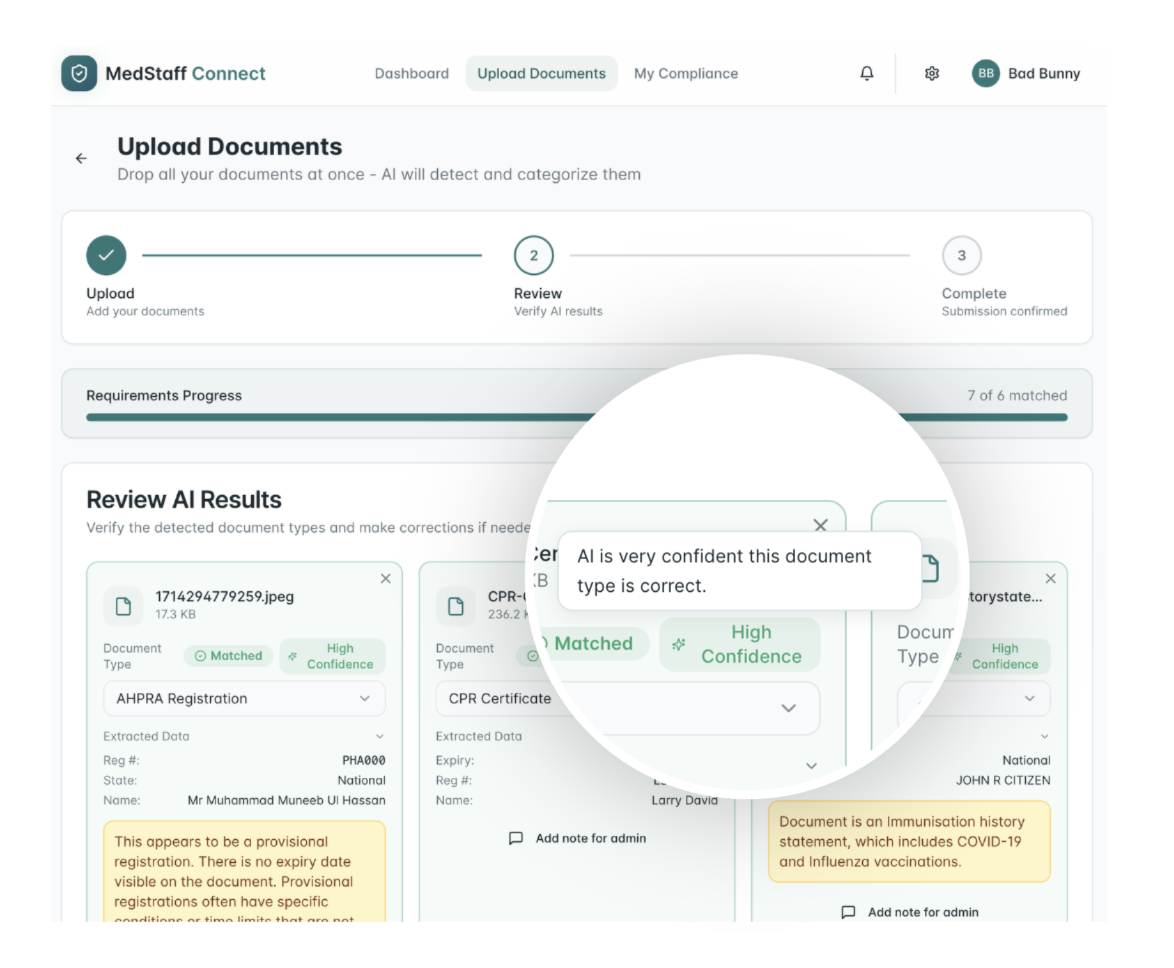
Task: Click registration number PHA000
Action: [x=364, y=761]
